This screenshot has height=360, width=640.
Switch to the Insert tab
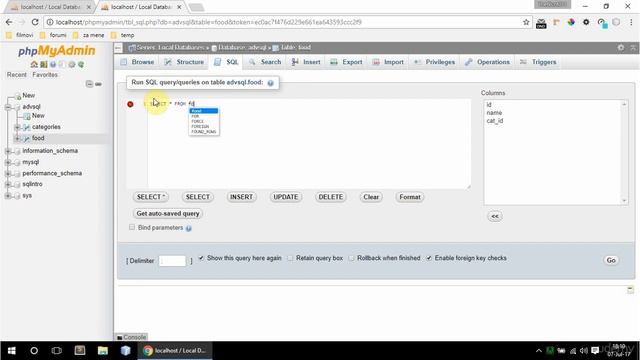click(306, 62)
